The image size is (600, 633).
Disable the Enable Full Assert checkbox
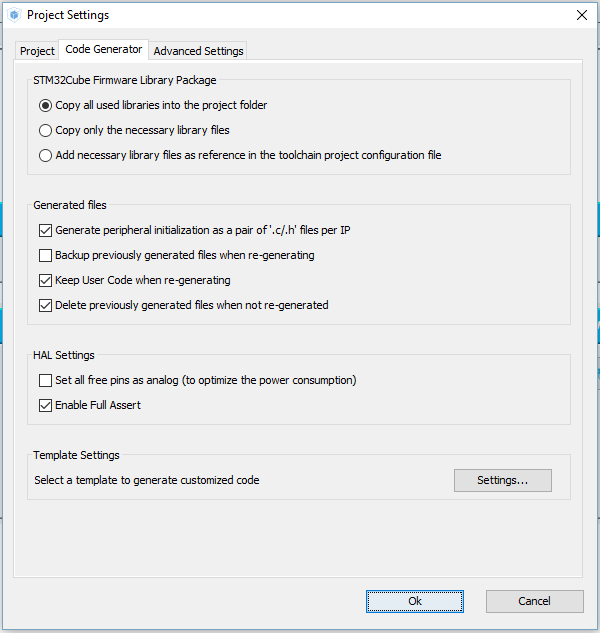(45, 405)
